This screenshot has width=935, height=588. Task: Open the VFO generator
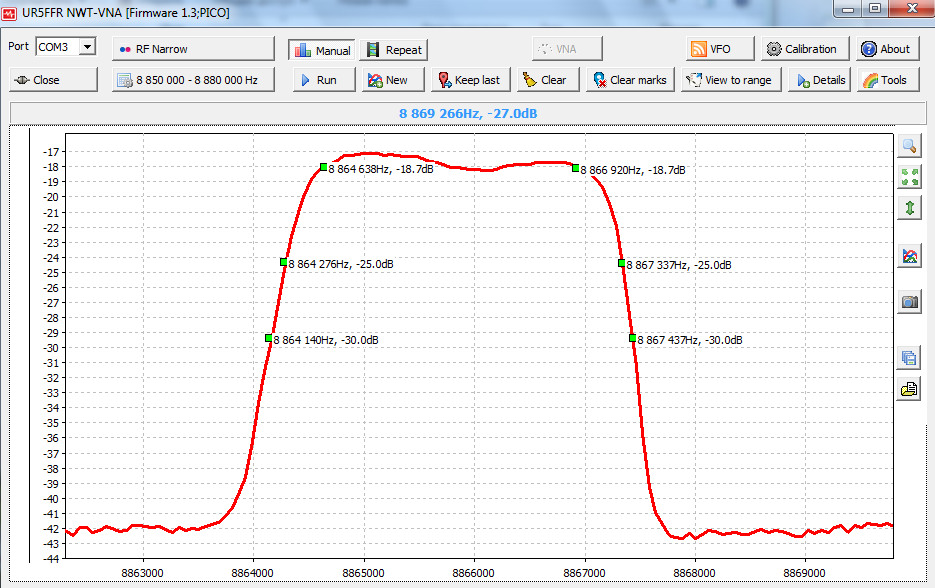711,49
